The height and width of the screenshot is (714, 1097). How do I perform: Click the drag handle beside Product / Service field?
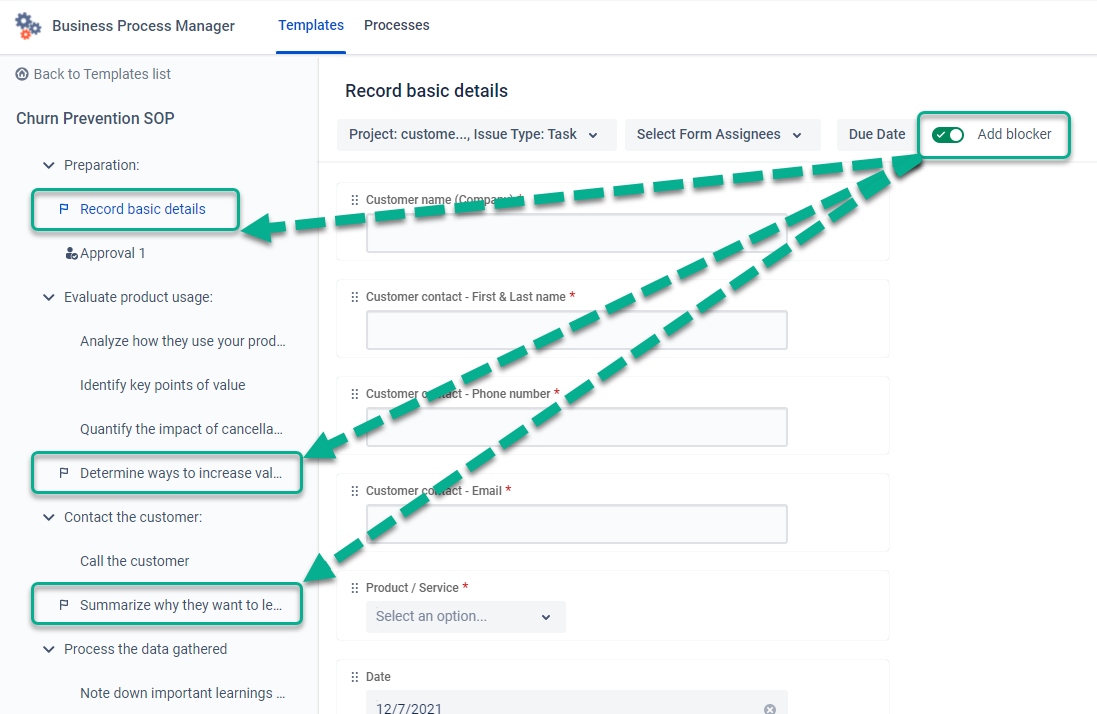pyautogui.click(x=355, y=588)
